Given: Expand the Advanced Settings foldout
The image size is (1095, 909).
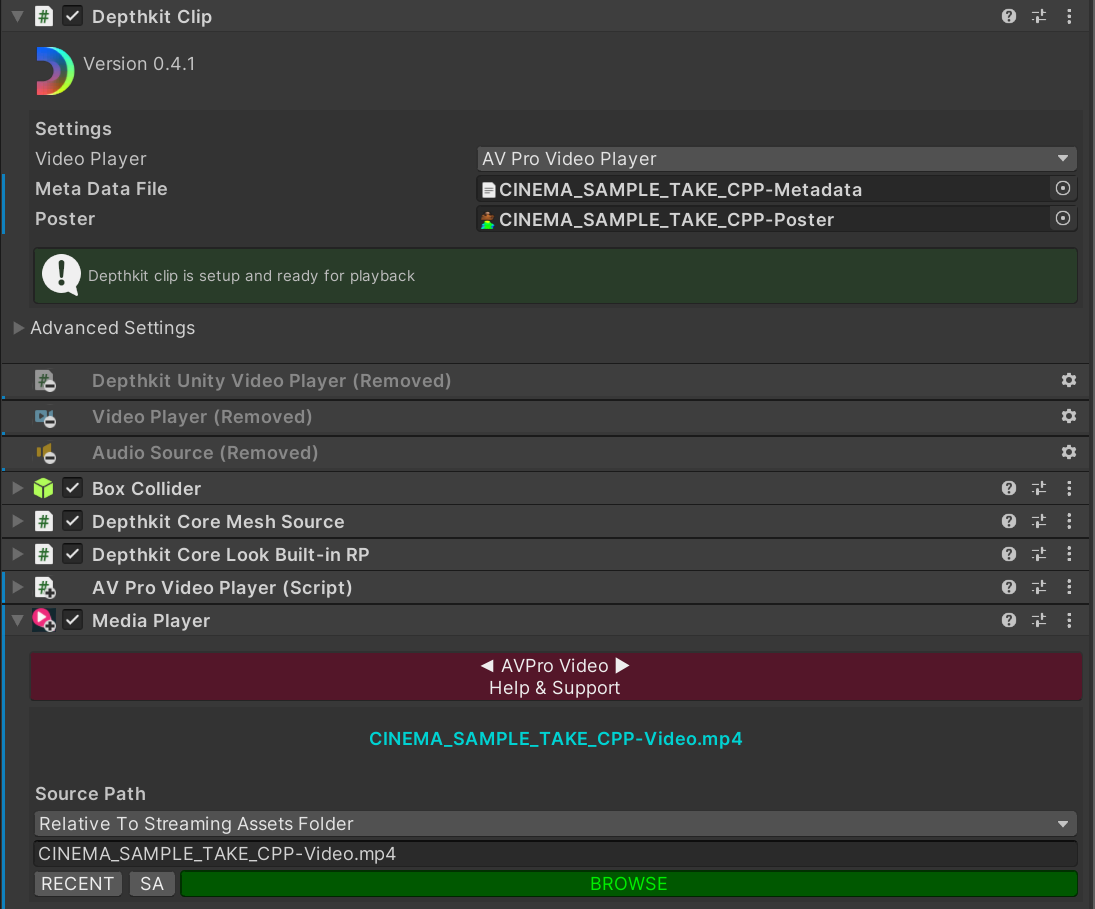Looking at the screenshot, I should point(19,328).
